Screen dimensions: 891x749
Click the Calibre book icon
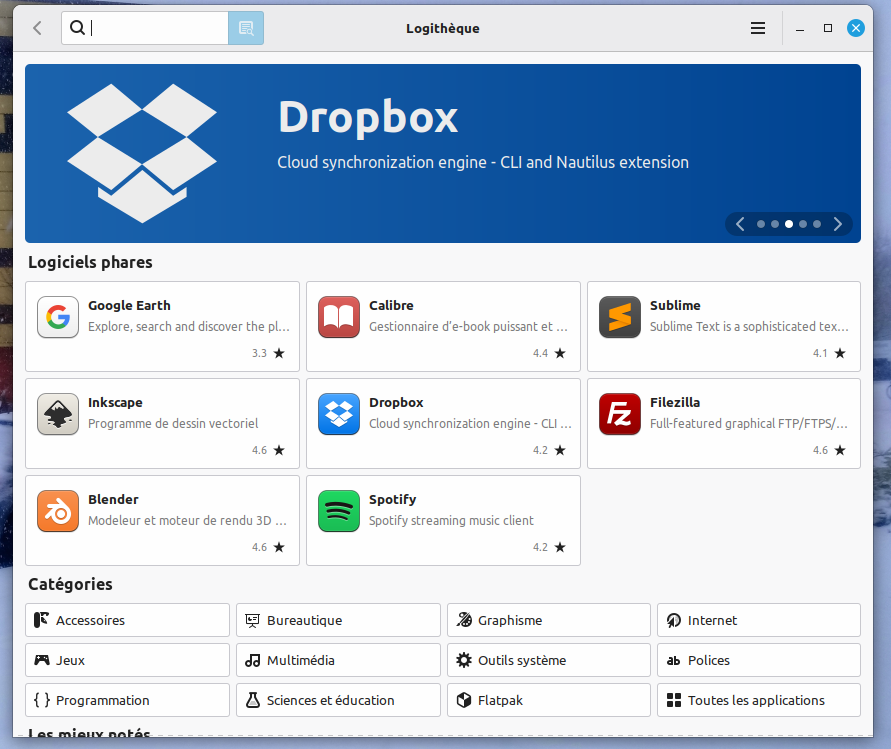coord(338,317)
